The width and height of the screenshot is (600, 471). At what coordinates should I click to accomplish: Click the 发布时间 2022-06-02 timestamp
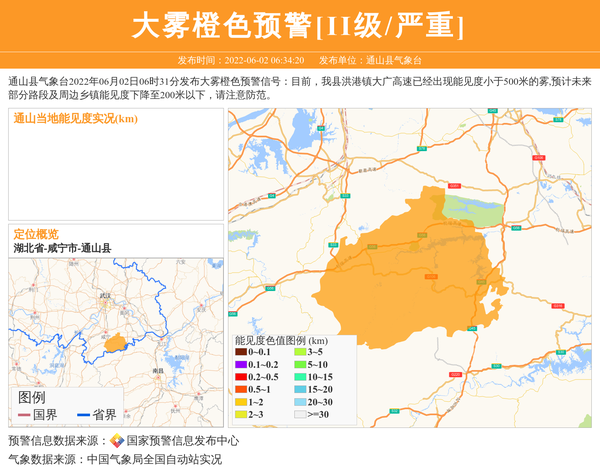pos(241,60)
